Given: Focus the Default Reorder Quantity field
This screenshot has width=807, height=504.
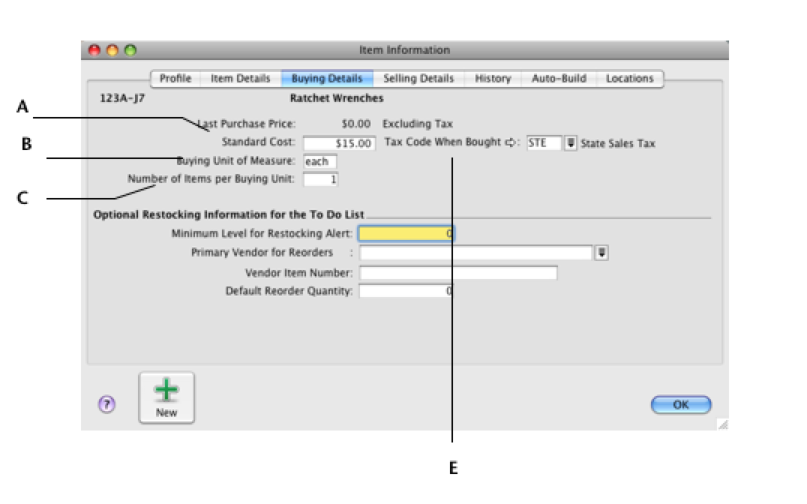Looking at the screenshot, I should click(406, 291).
